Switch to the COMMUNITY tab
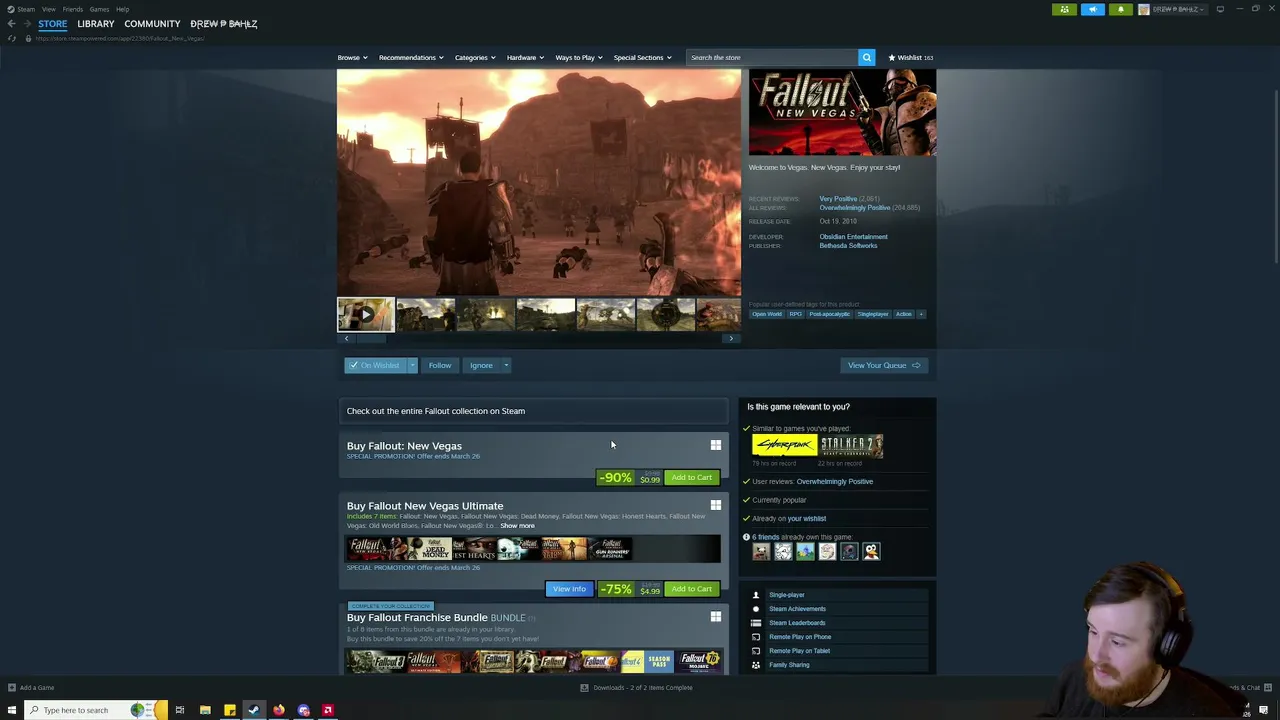1280x720 pixels. click(x=152, y=23)
